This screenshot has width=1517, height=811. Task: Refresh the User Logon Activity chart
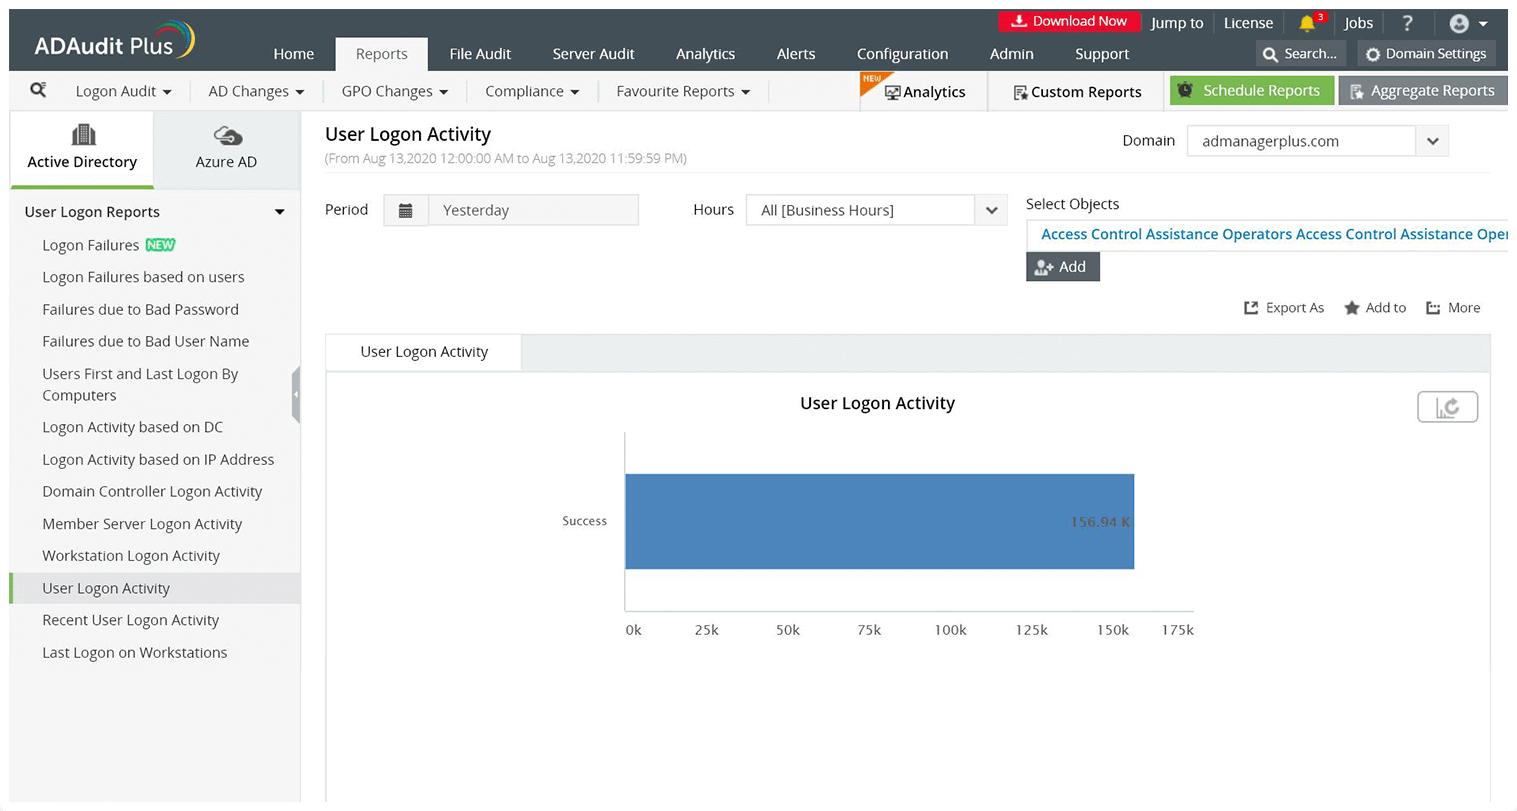point(1447,407)
